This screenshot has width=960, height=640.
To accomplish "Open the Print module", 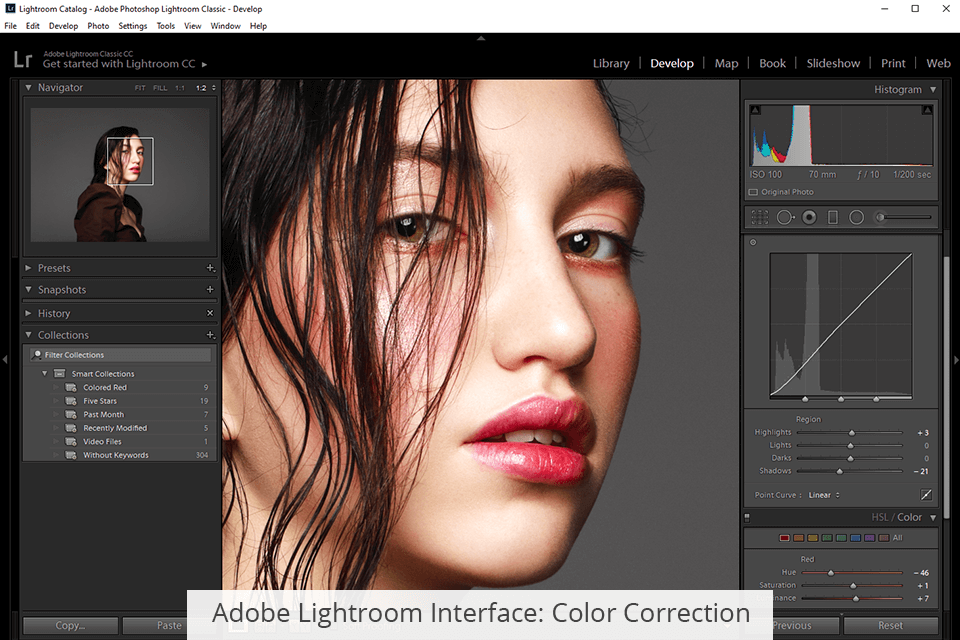I will point(893,63).
